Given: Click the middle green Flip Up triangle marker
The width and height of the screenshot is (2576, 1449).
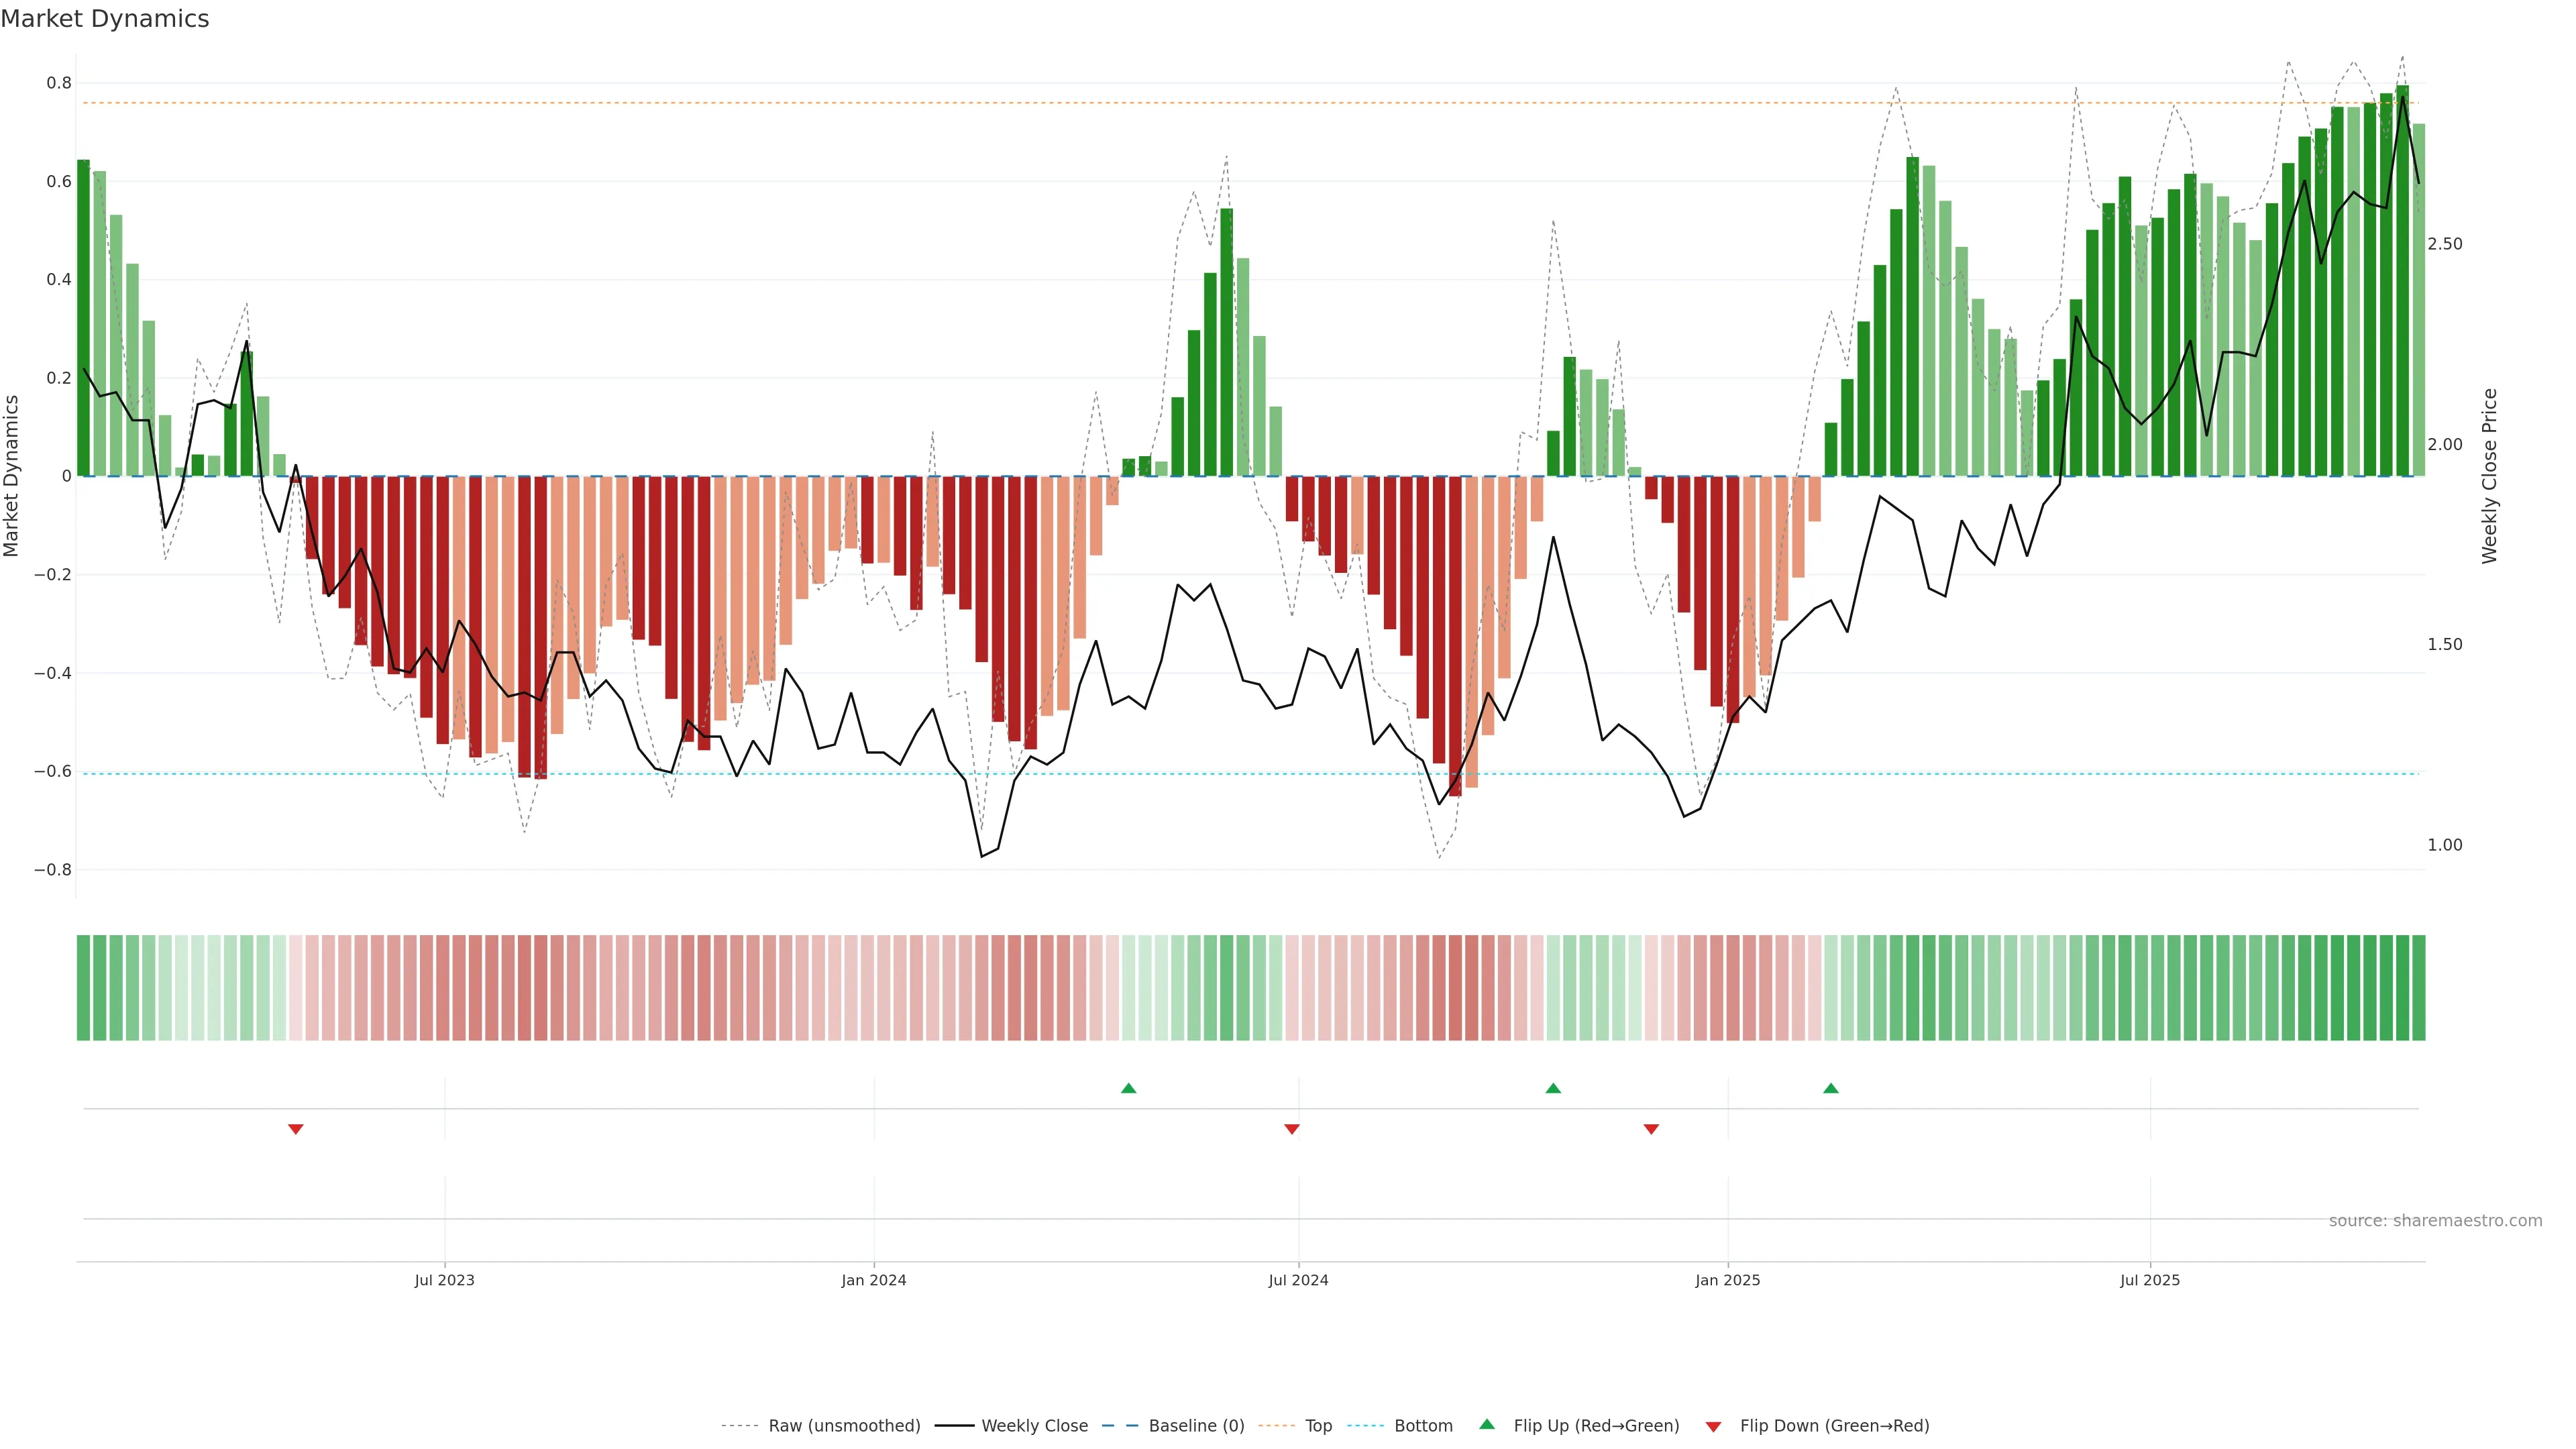Looking at the screenshot, I should tap(1553, 1088).
